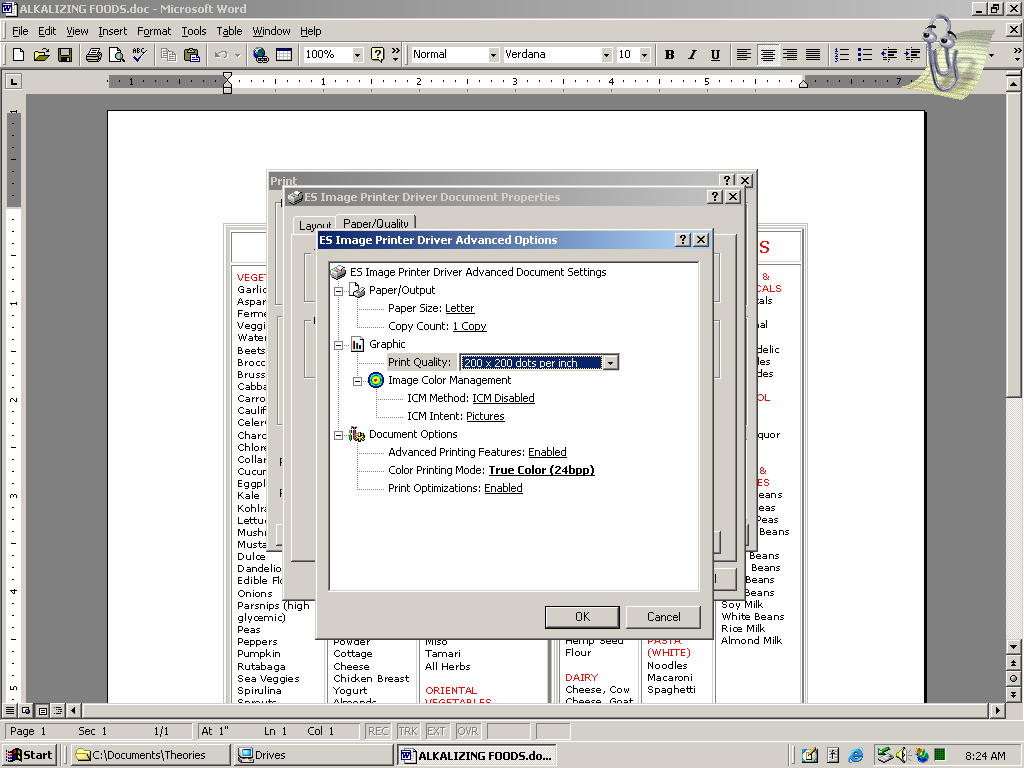
Task: Collapse the Graphic tree node
Action: pos(338,345)
